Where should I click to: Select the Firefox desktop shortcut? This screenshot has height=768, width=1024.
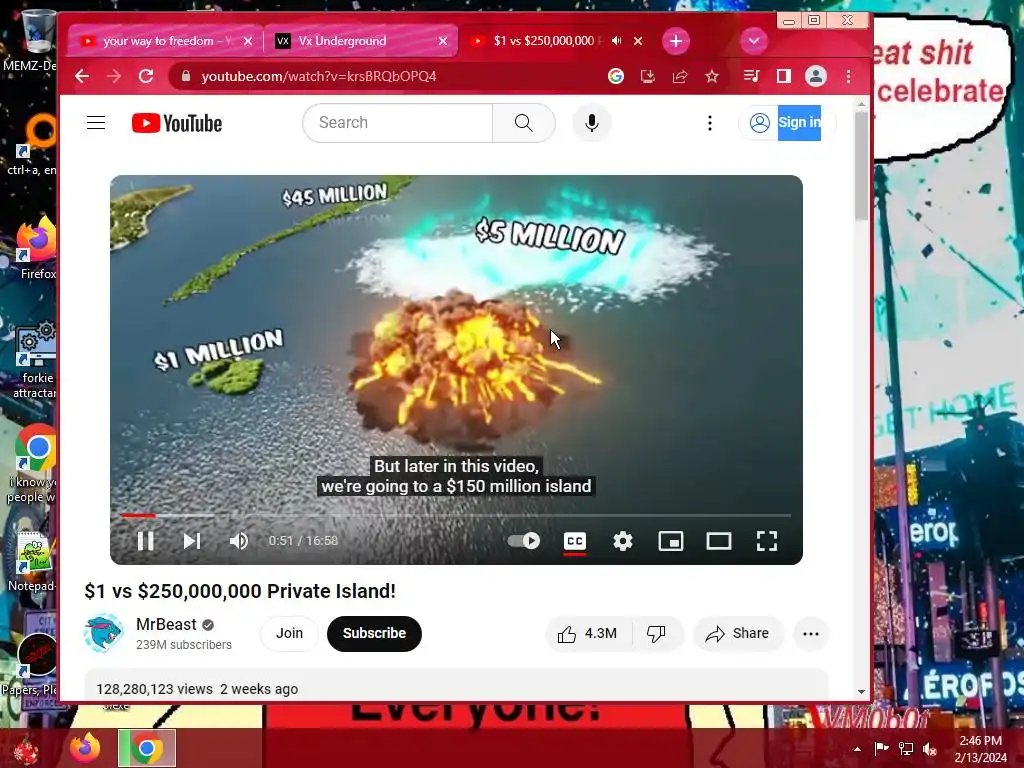(37, 248)
